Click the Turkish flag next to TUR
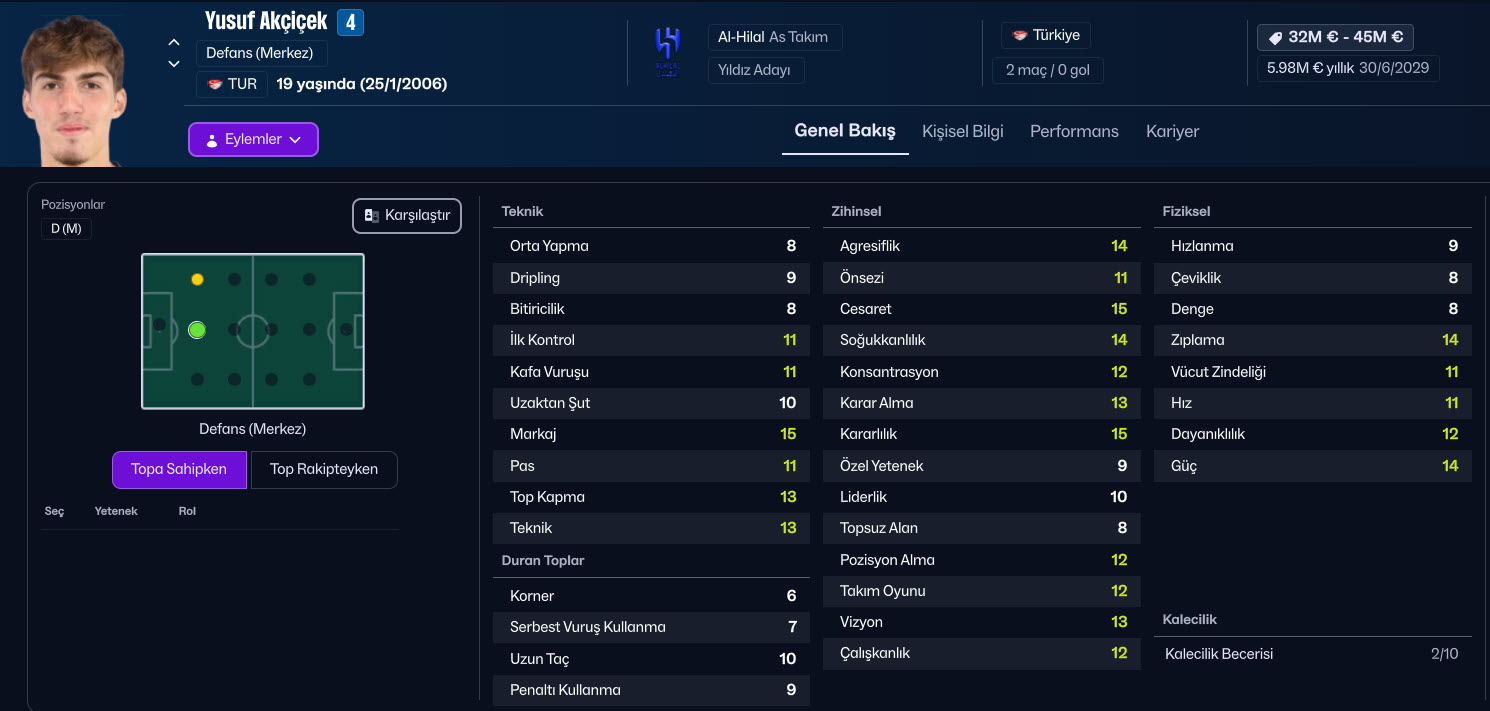1490x711 pixels. coord(215,84)
